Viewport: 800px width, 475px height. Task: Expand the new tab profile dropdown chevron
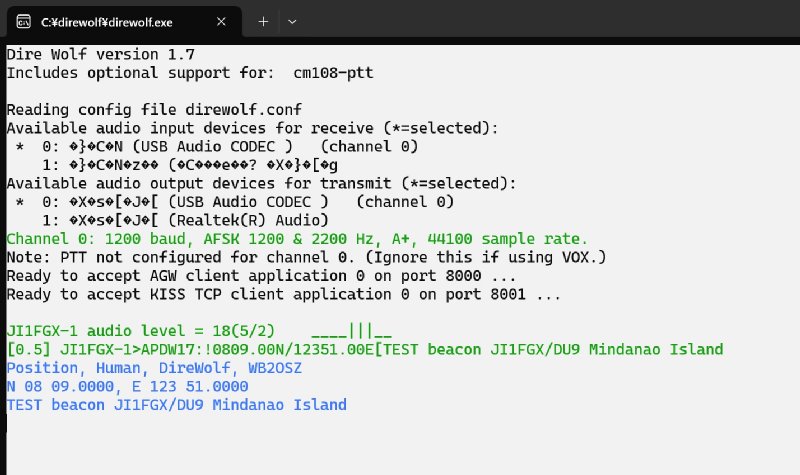[x=292, y=20]
